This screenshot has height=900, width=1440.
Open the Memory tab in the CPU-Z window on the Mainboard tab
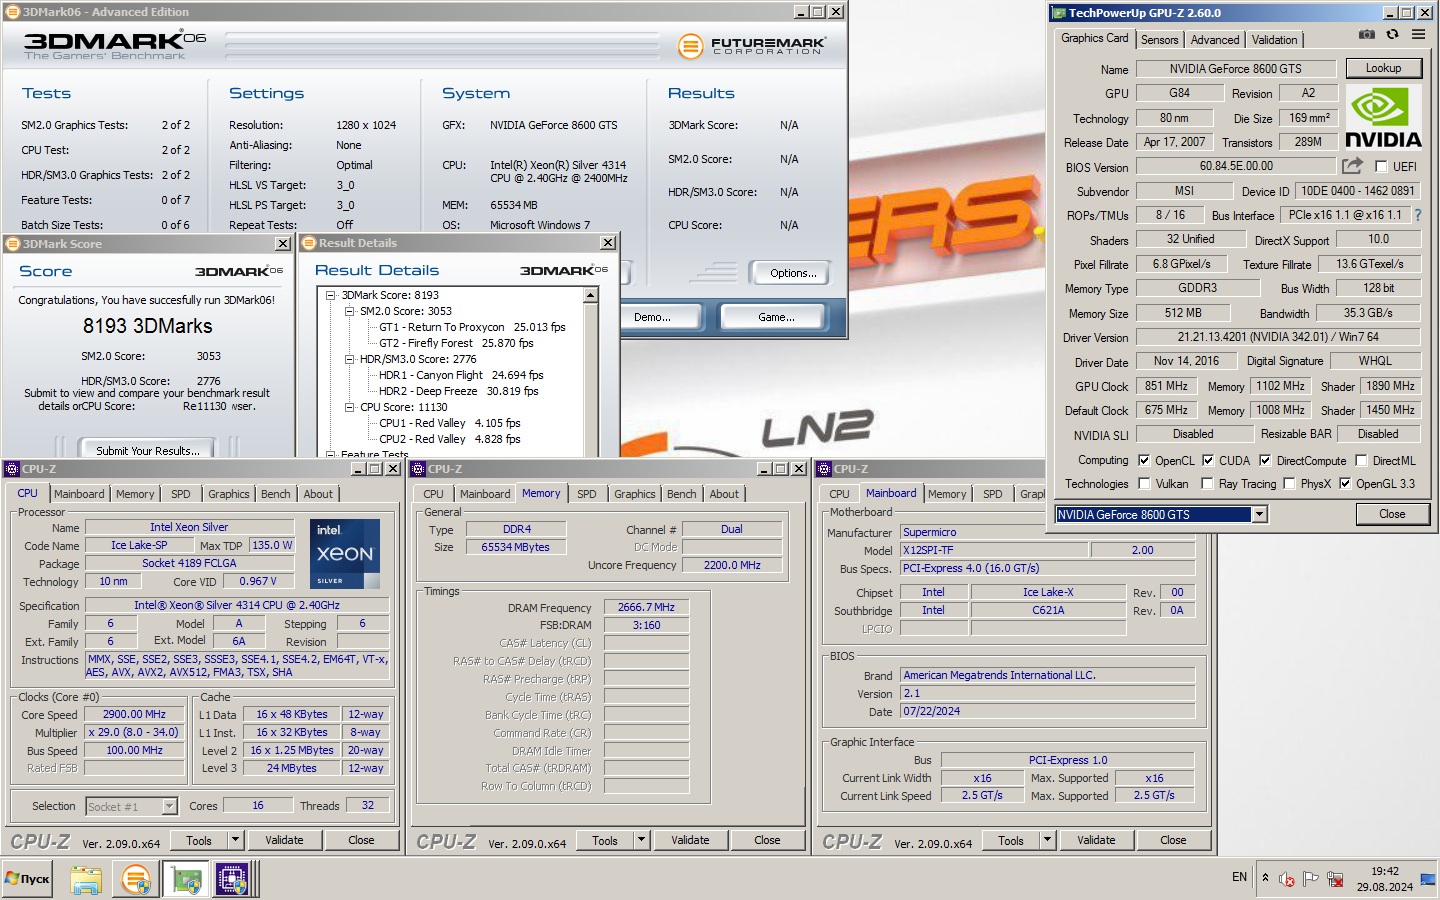(947, 494)
